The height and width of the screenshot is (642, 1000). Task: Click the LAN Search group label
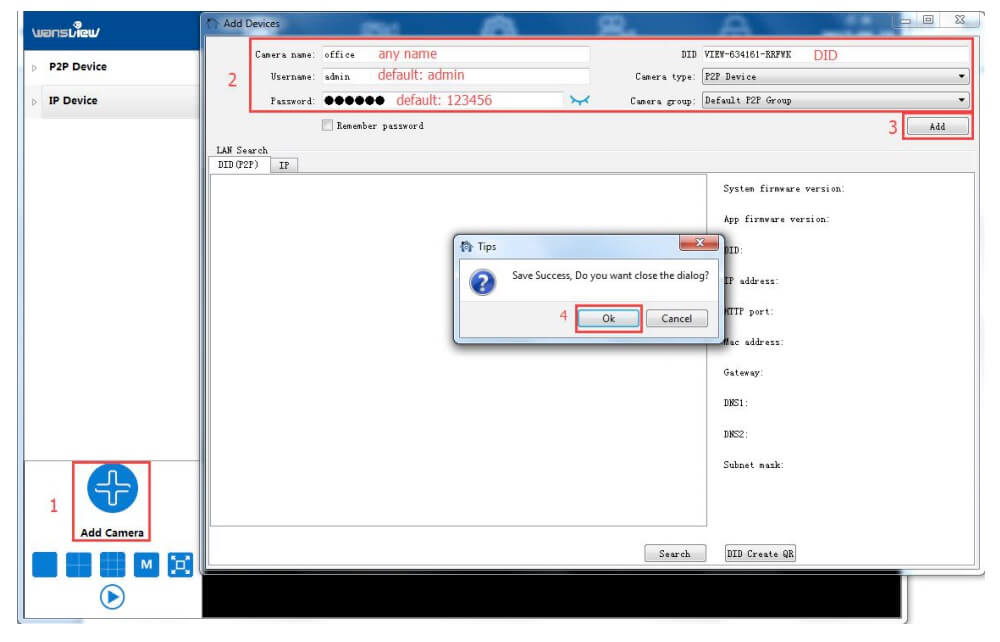click(242, 150)
